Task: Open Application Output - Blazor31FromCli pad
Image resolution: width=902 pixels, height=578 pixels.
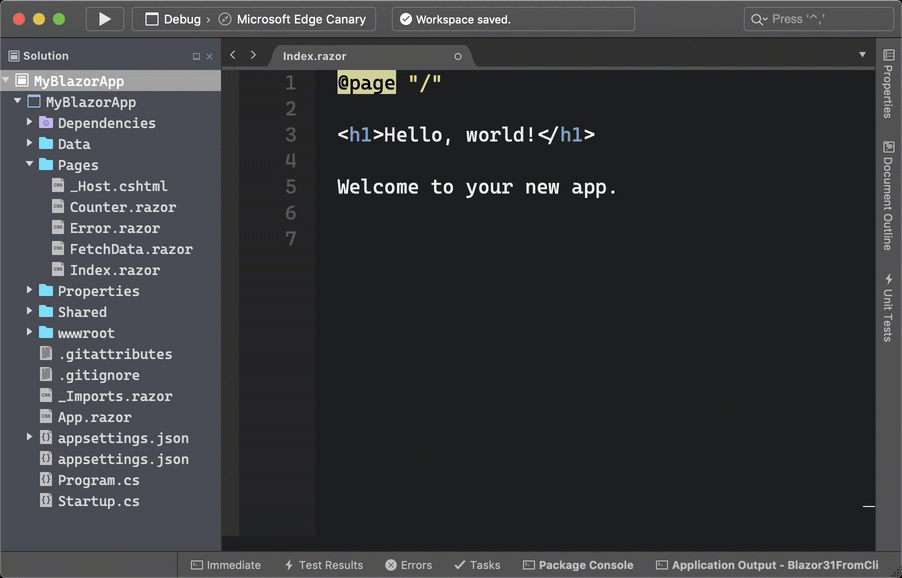Action: 767,565
